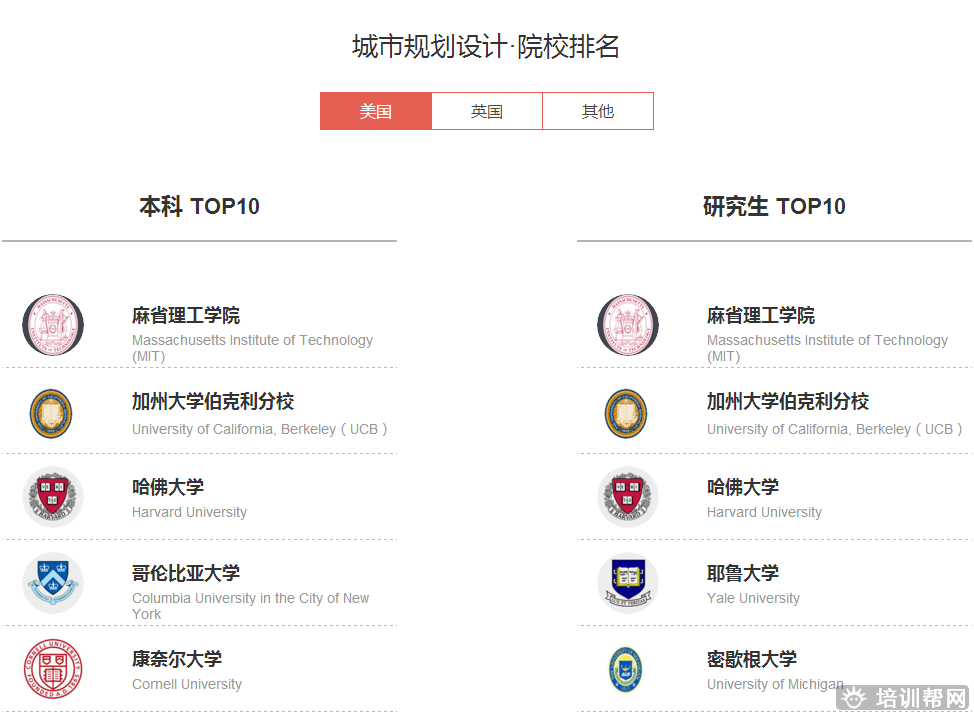Select the 美国 tab
The height and width of the screenshot is (715, 974).
coord(376,111)
